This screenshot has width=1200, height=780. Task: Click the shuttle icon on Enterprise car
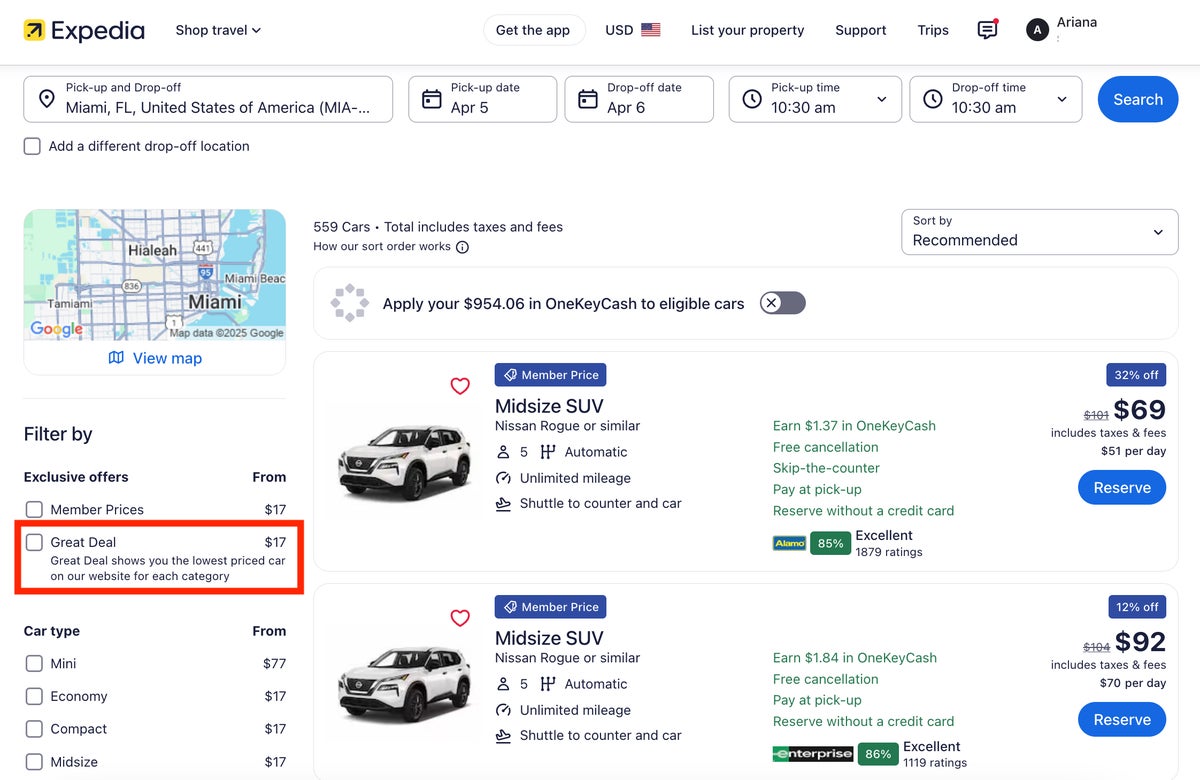coord(503,735)
